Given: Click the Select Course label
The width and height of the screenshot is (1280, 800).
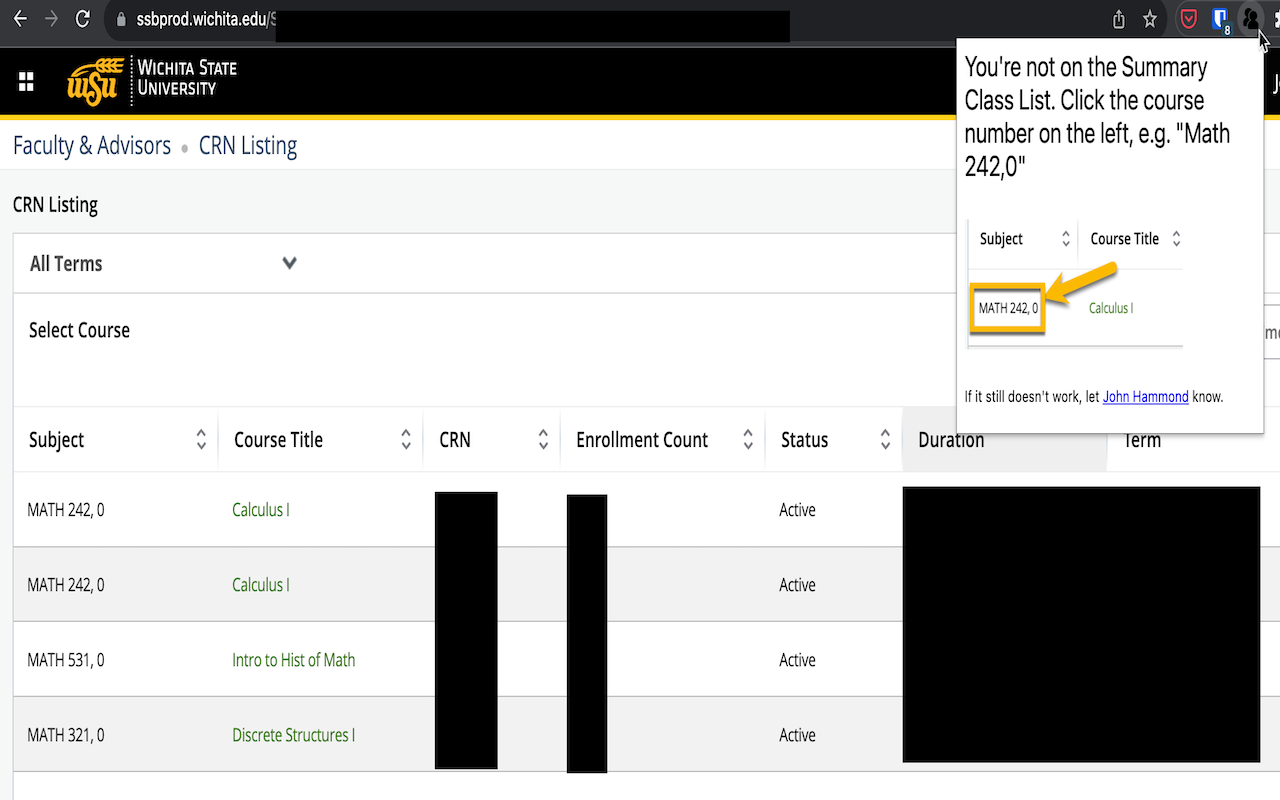Looking at the screenshot, I should click(80, 330).
